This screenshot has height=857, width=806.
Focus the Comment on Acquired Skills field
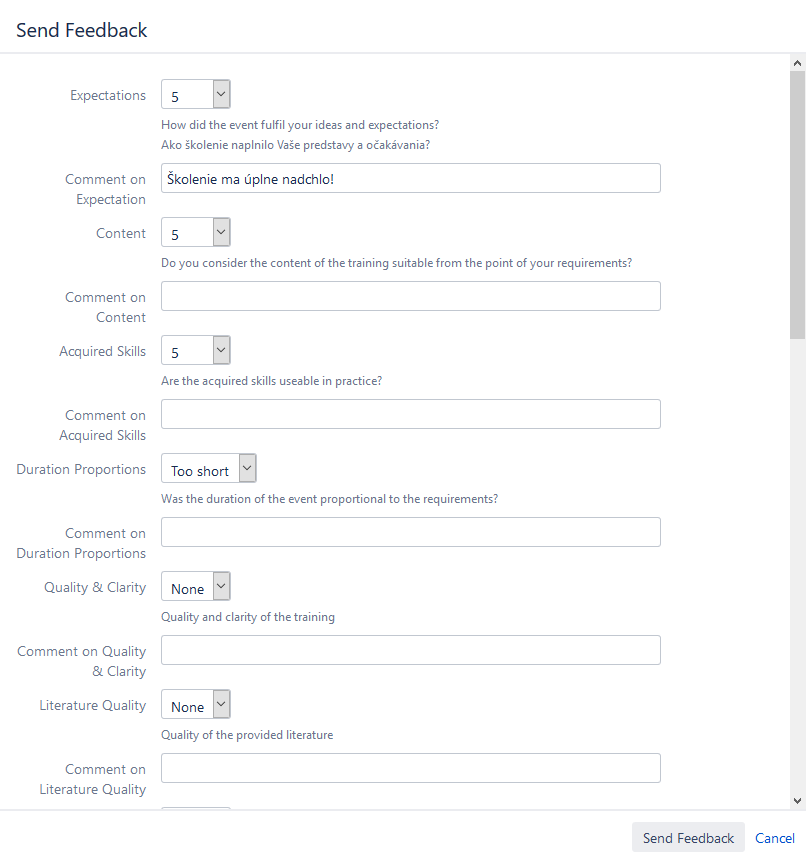410,413
